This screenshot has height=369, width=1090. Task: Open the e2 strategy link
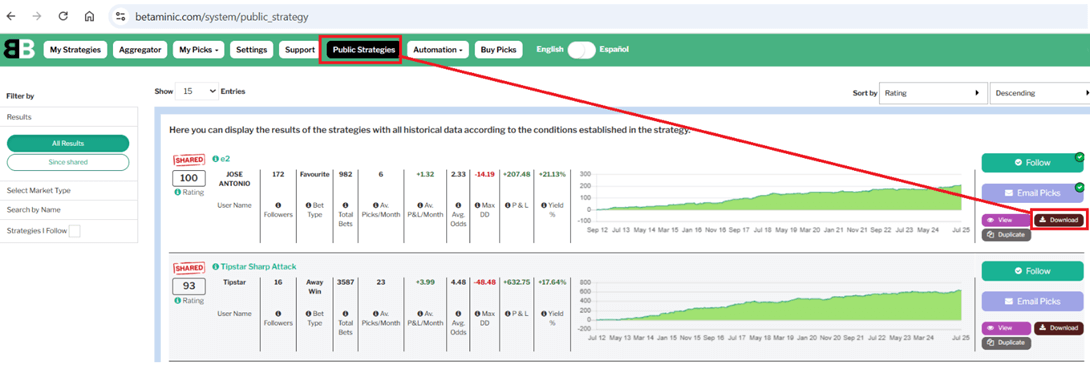click(225, 159)
